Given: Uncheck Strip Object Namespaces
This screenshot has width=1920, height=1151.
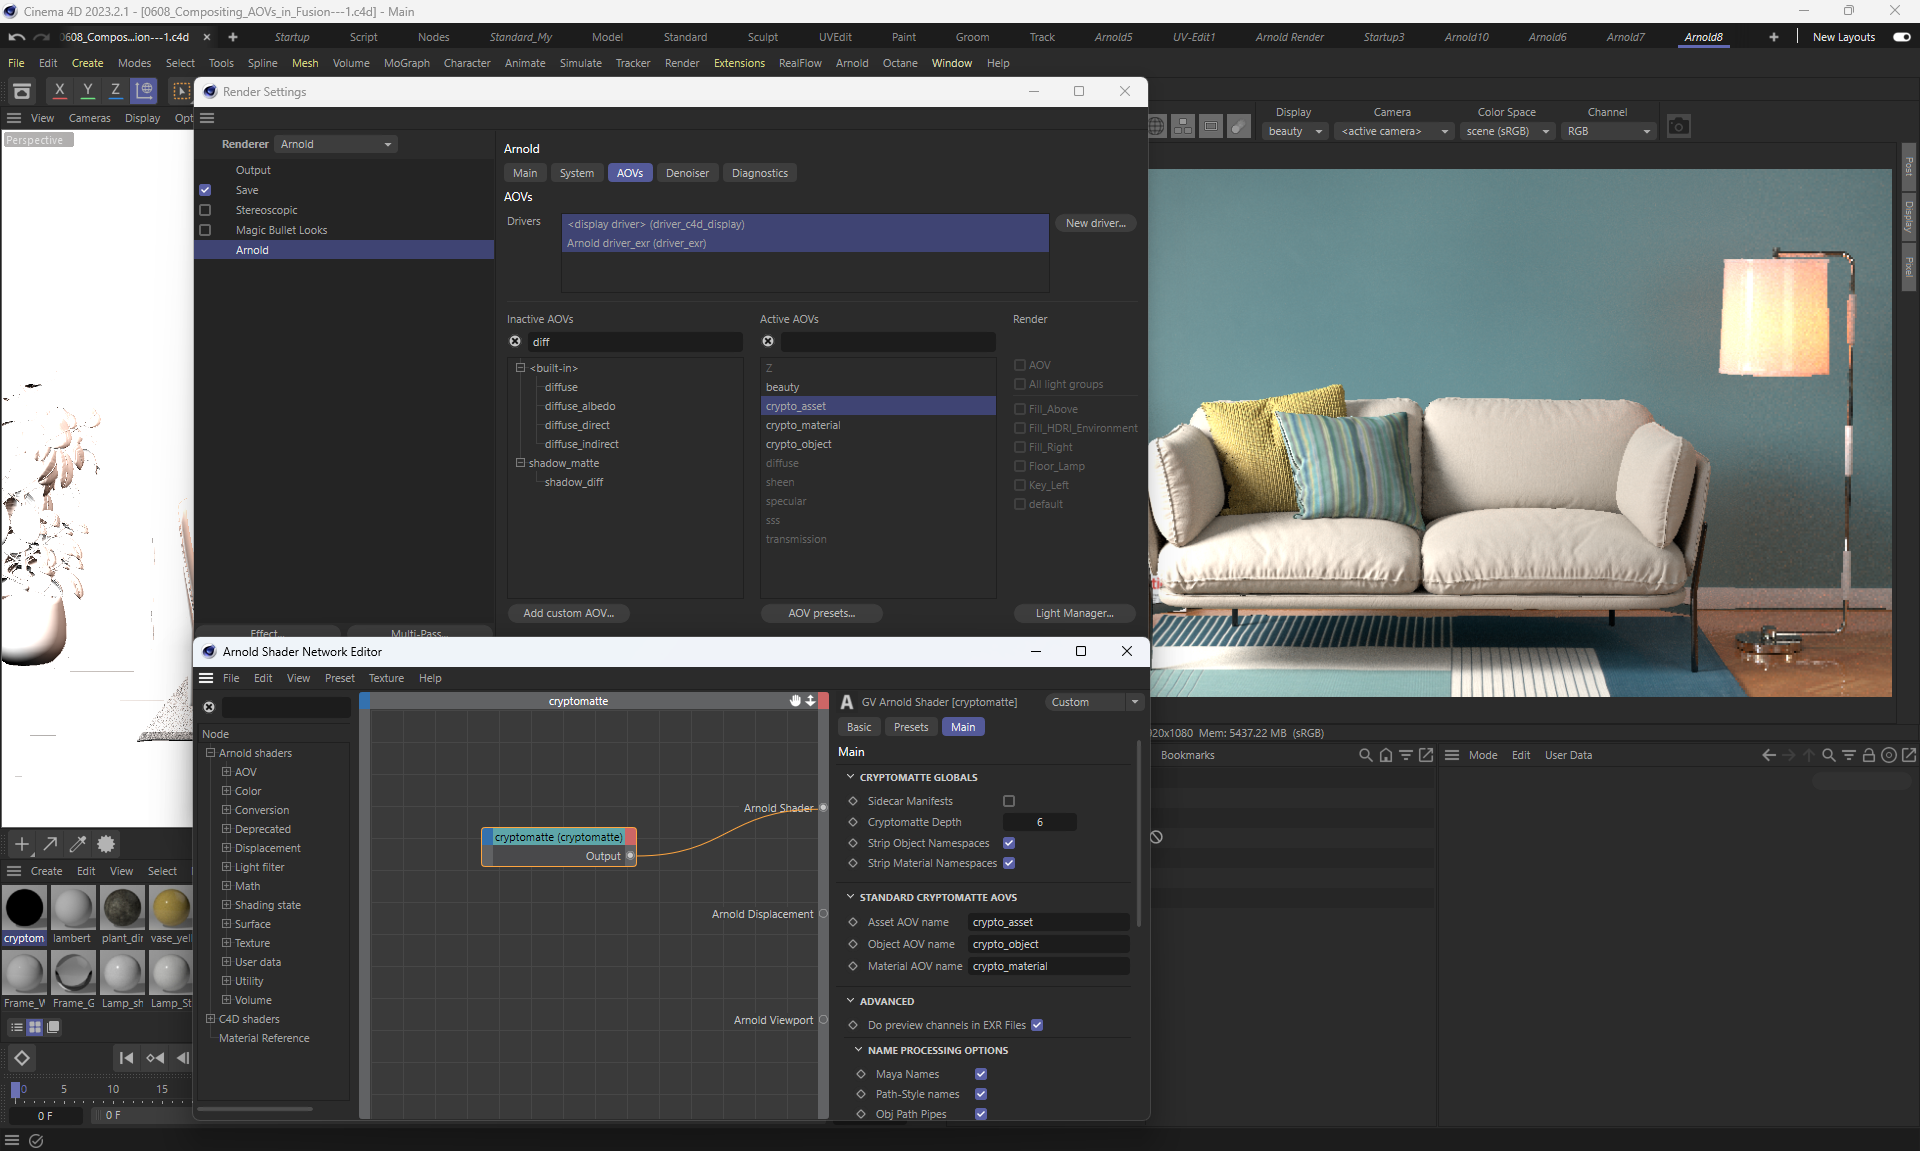Looking at the screenshot, I should (1009, 843).
